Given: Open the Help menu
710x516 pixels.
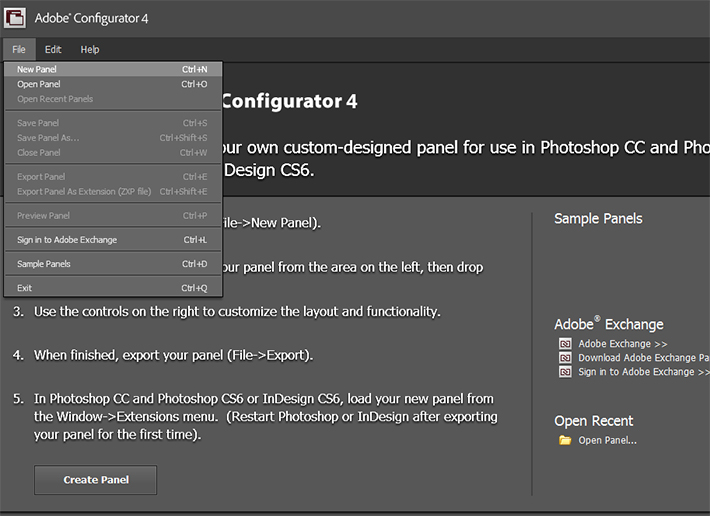Looking at the screenshot, I should pos(90,49).
